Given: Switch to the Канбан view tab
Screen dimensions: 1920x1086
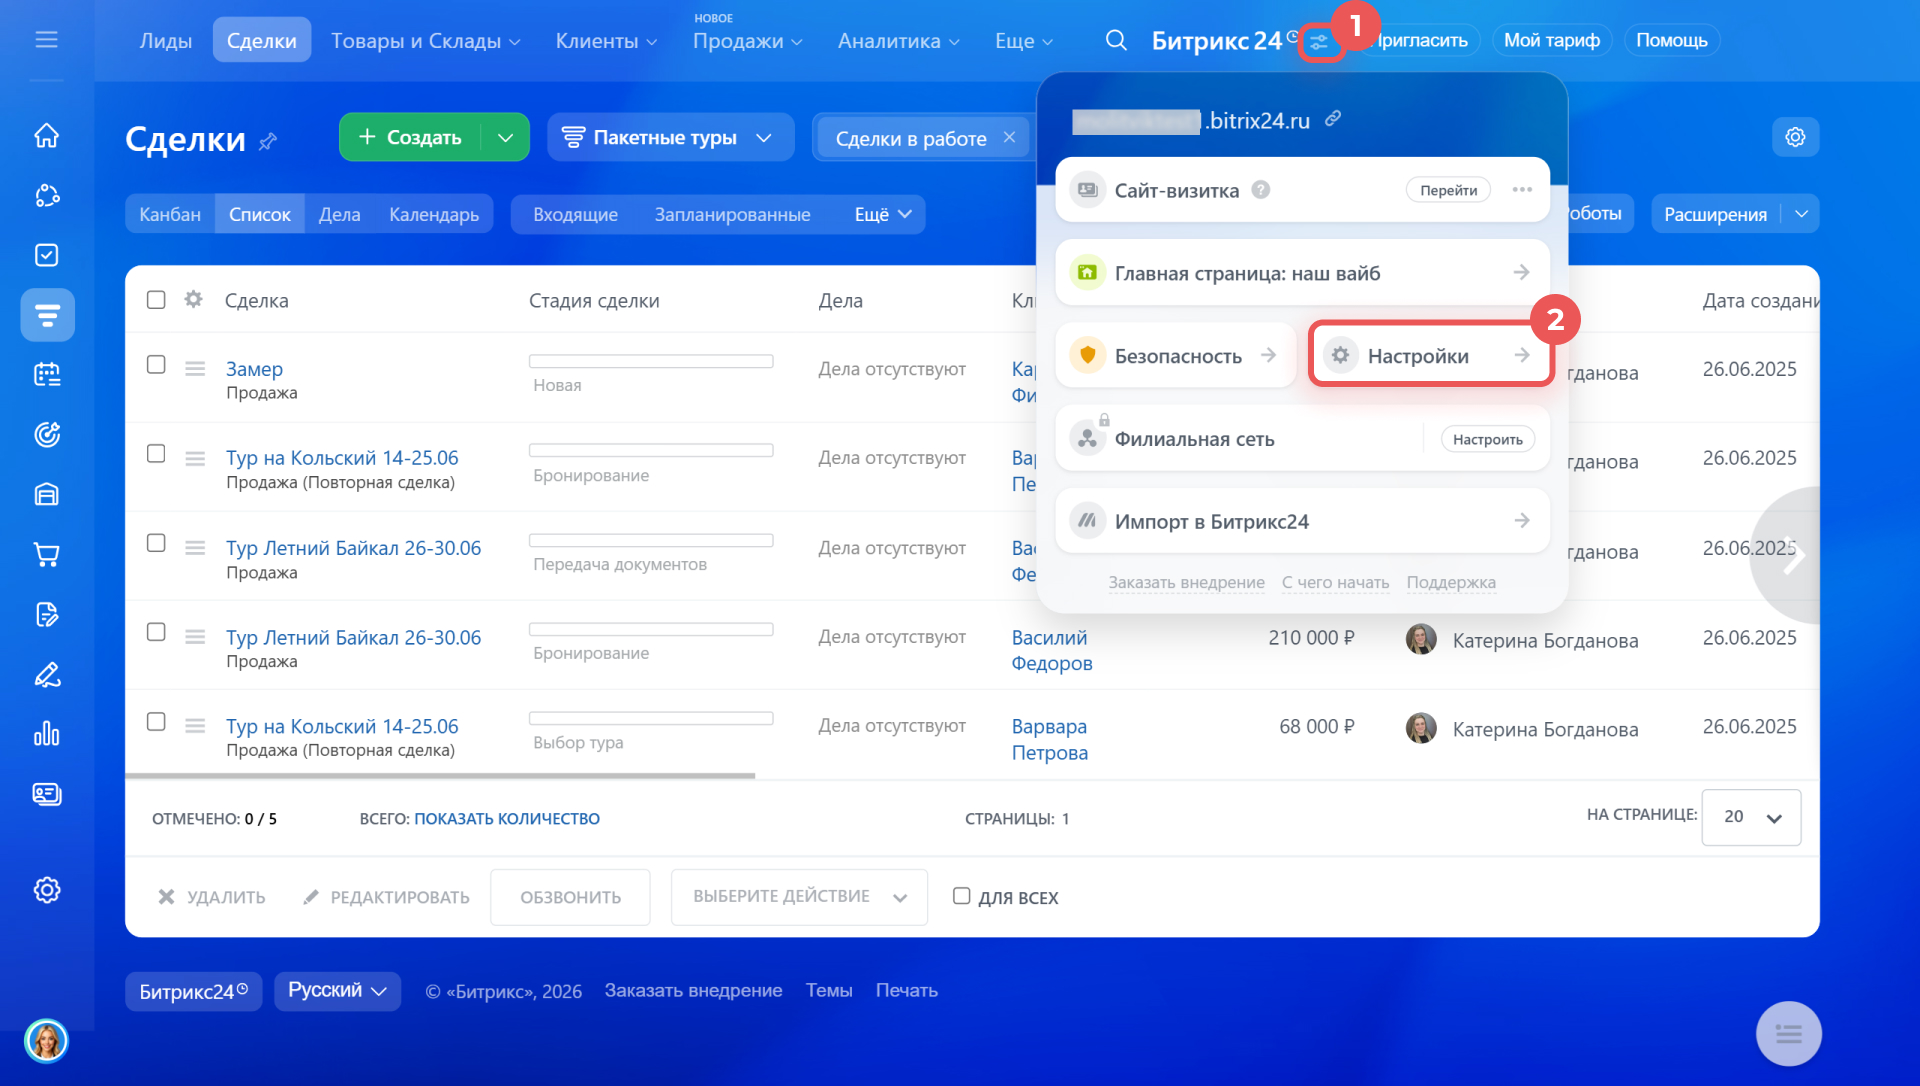Looking at the screenshot, I should (170, 214).
